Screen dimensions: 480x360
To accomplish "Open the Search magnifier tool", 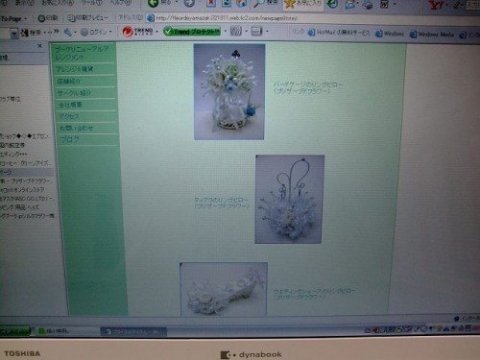I will (x=259, y=3).
